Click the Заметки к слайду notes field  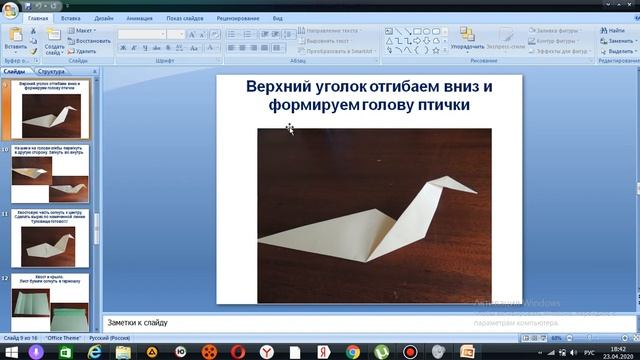tap(369, 323)
